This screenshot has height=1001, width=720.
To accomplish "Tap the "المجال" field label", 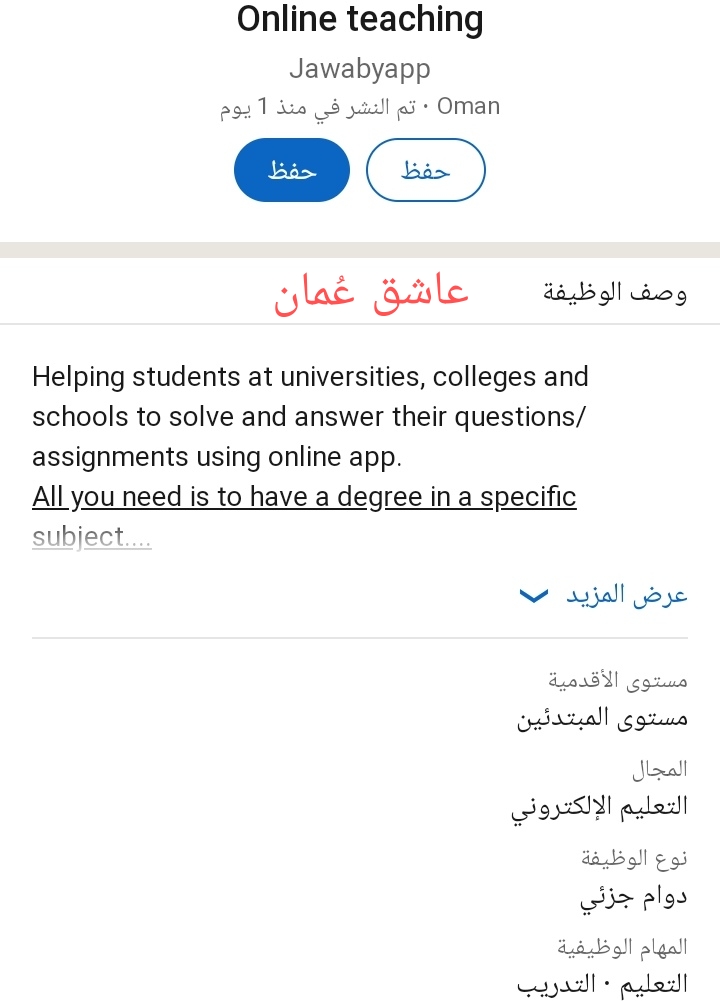I will [x=660, y=769].
